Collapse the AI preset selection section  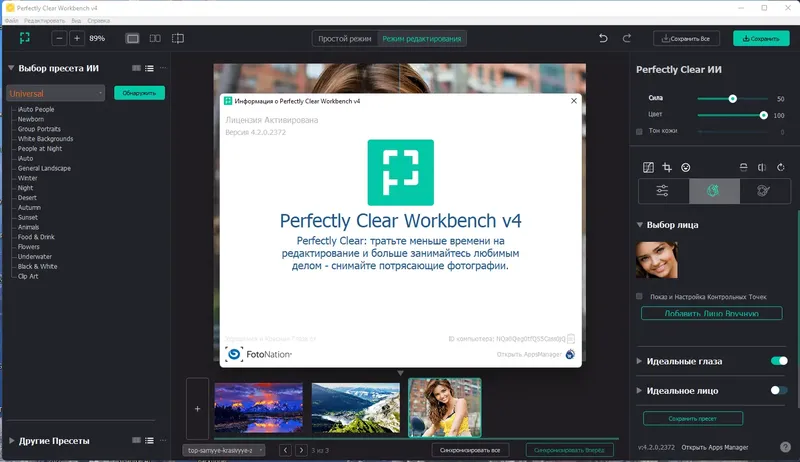coord(11,68)
